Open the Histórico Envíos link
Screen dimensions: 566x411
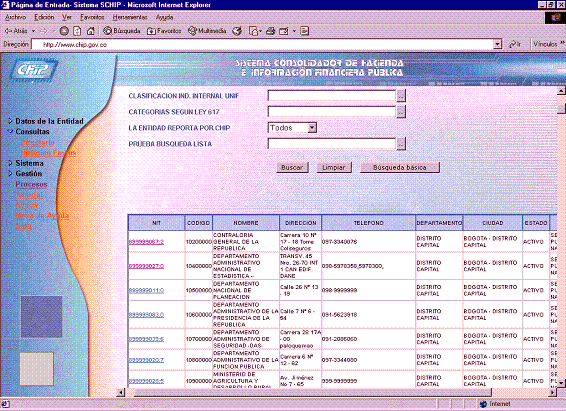(x=48, y=153)
